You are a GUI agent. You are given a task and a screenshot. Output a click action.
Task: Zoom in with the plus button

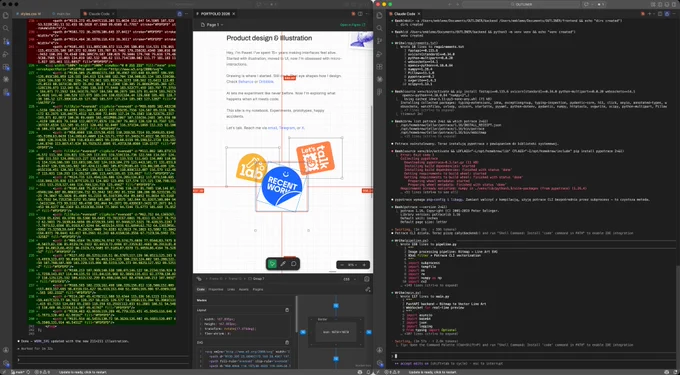(x=364, y=265)
